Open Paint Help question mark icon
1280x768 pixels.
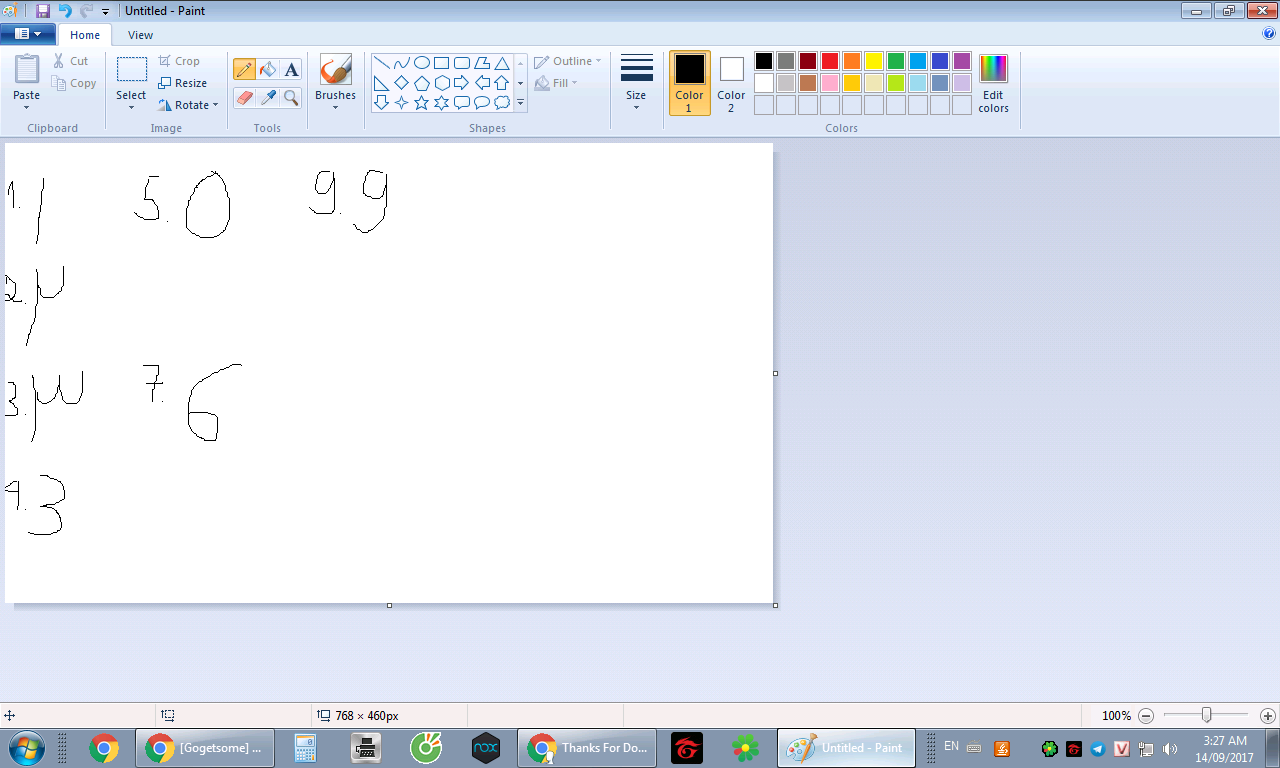tap(1269, 33)
